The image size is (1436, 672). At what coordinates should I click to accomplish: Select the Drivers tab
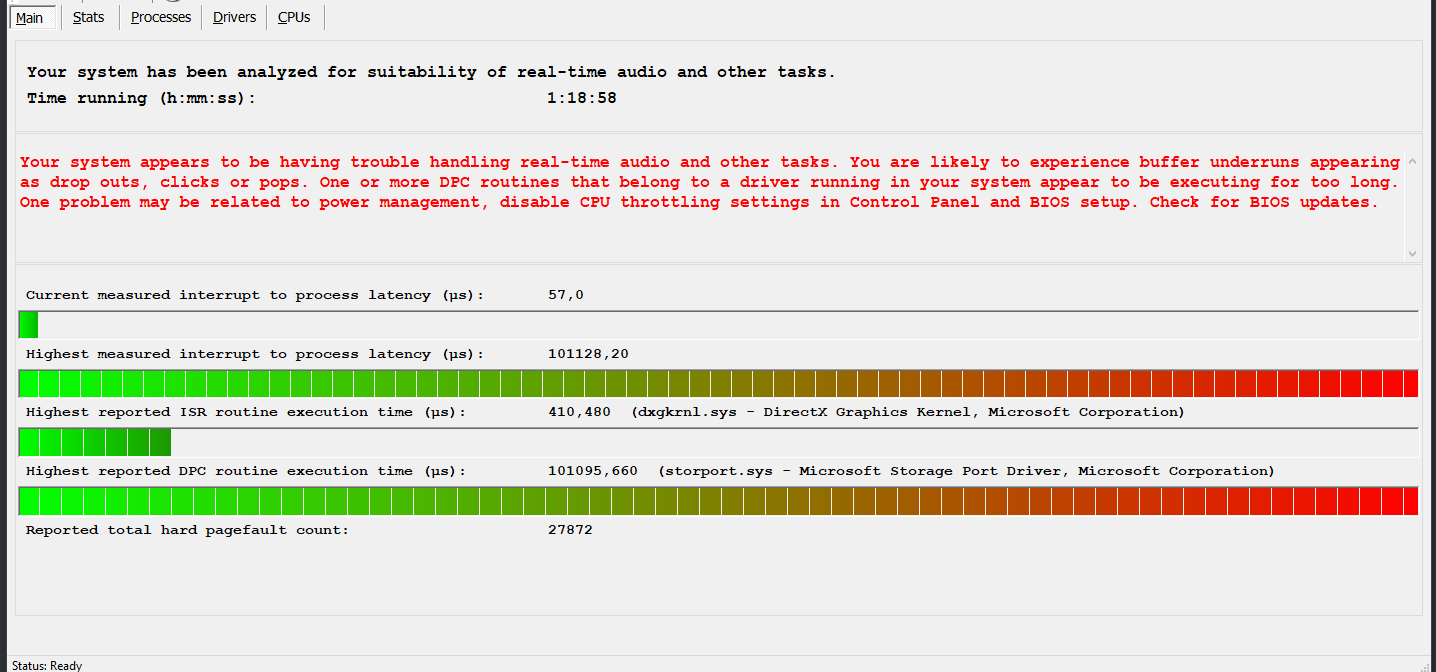point(234,18)
